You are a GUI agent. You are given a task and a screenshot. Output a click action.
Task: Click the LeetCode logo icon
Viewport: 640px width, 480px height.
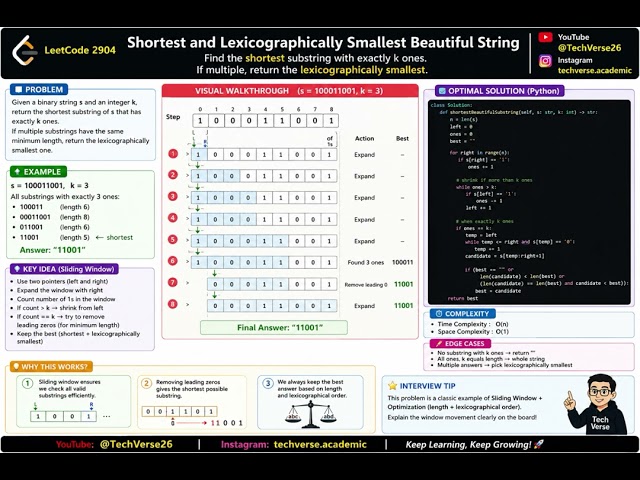coord(24,51)
